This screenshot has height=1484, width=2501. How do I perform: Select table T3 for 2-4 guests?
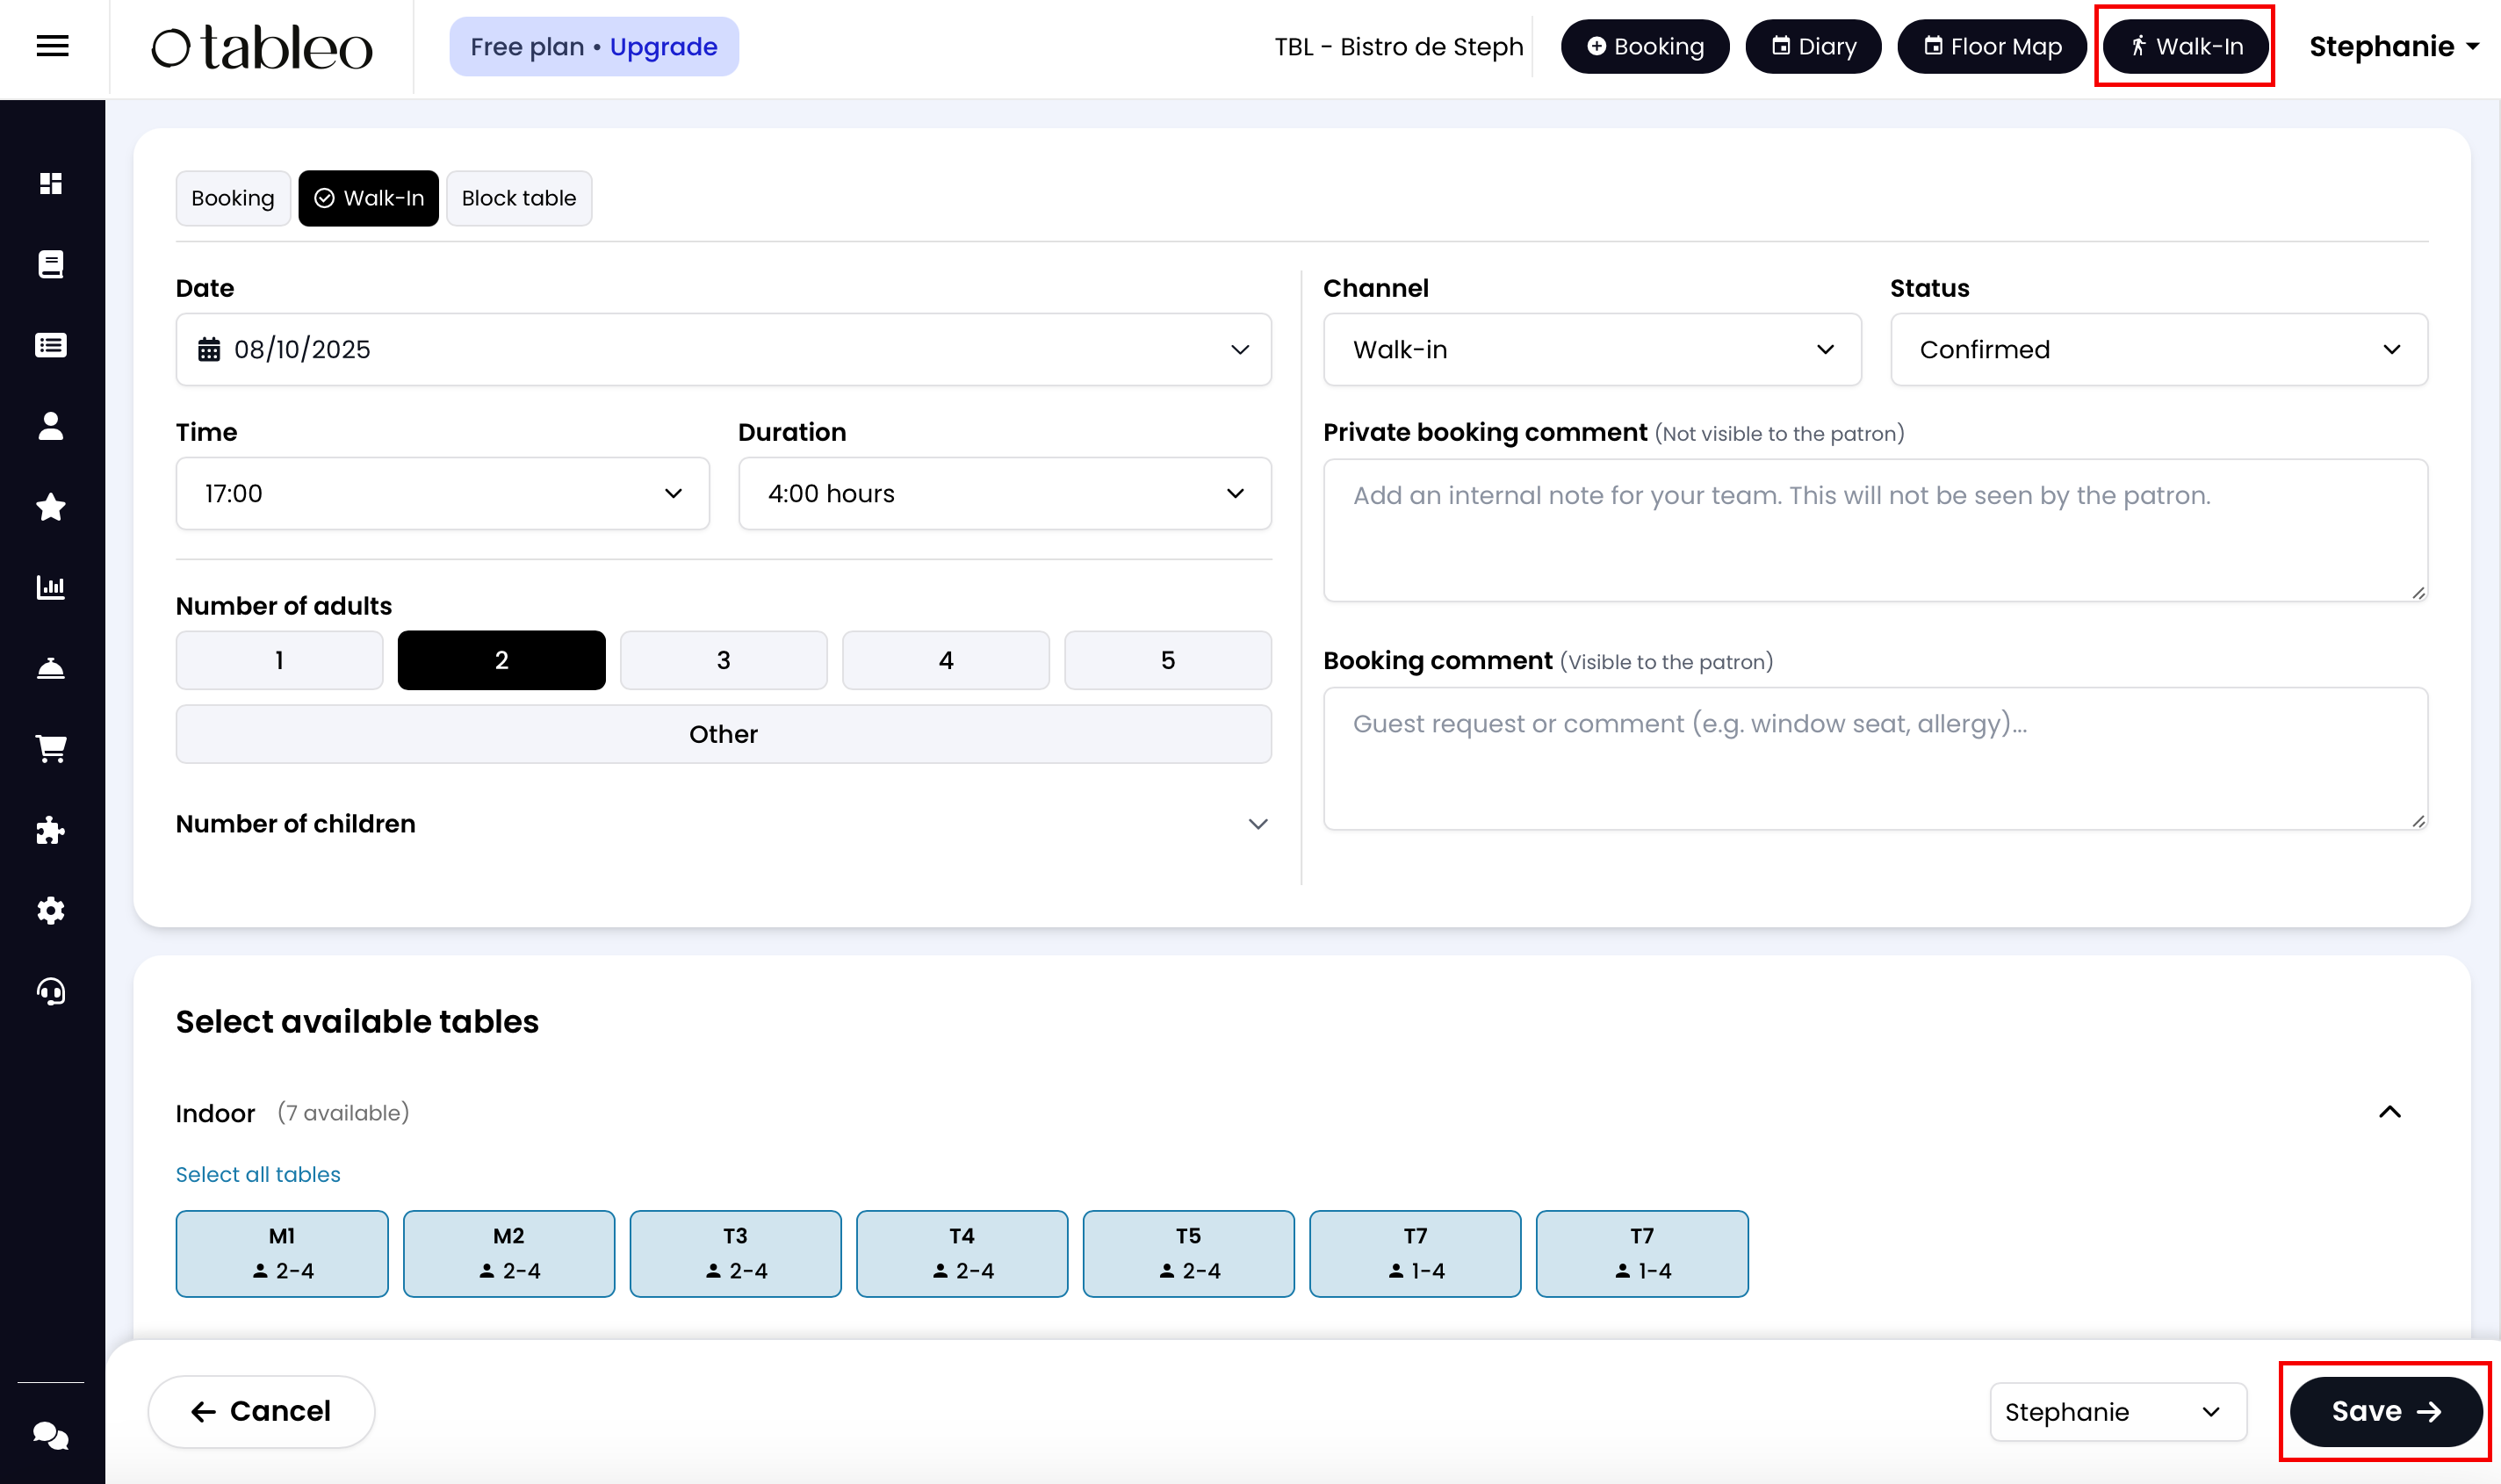735,1253
